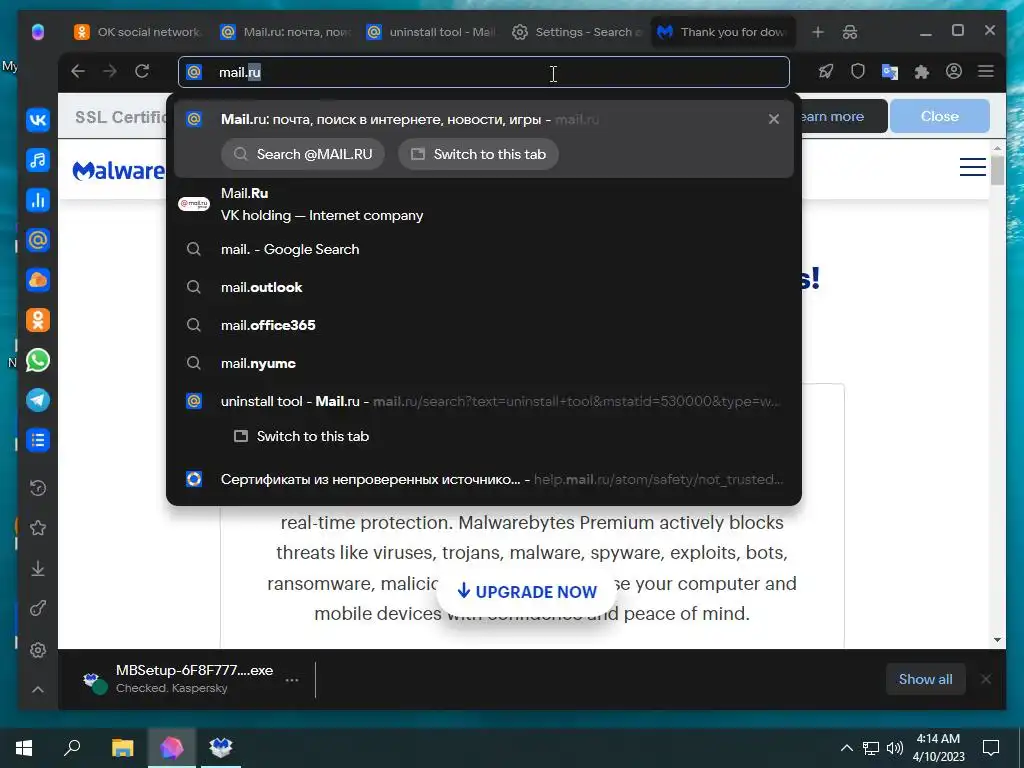Click Switch to this tab under uninstall tool
This screenshot has width=1024, height=768.
(x=302, y=436)
